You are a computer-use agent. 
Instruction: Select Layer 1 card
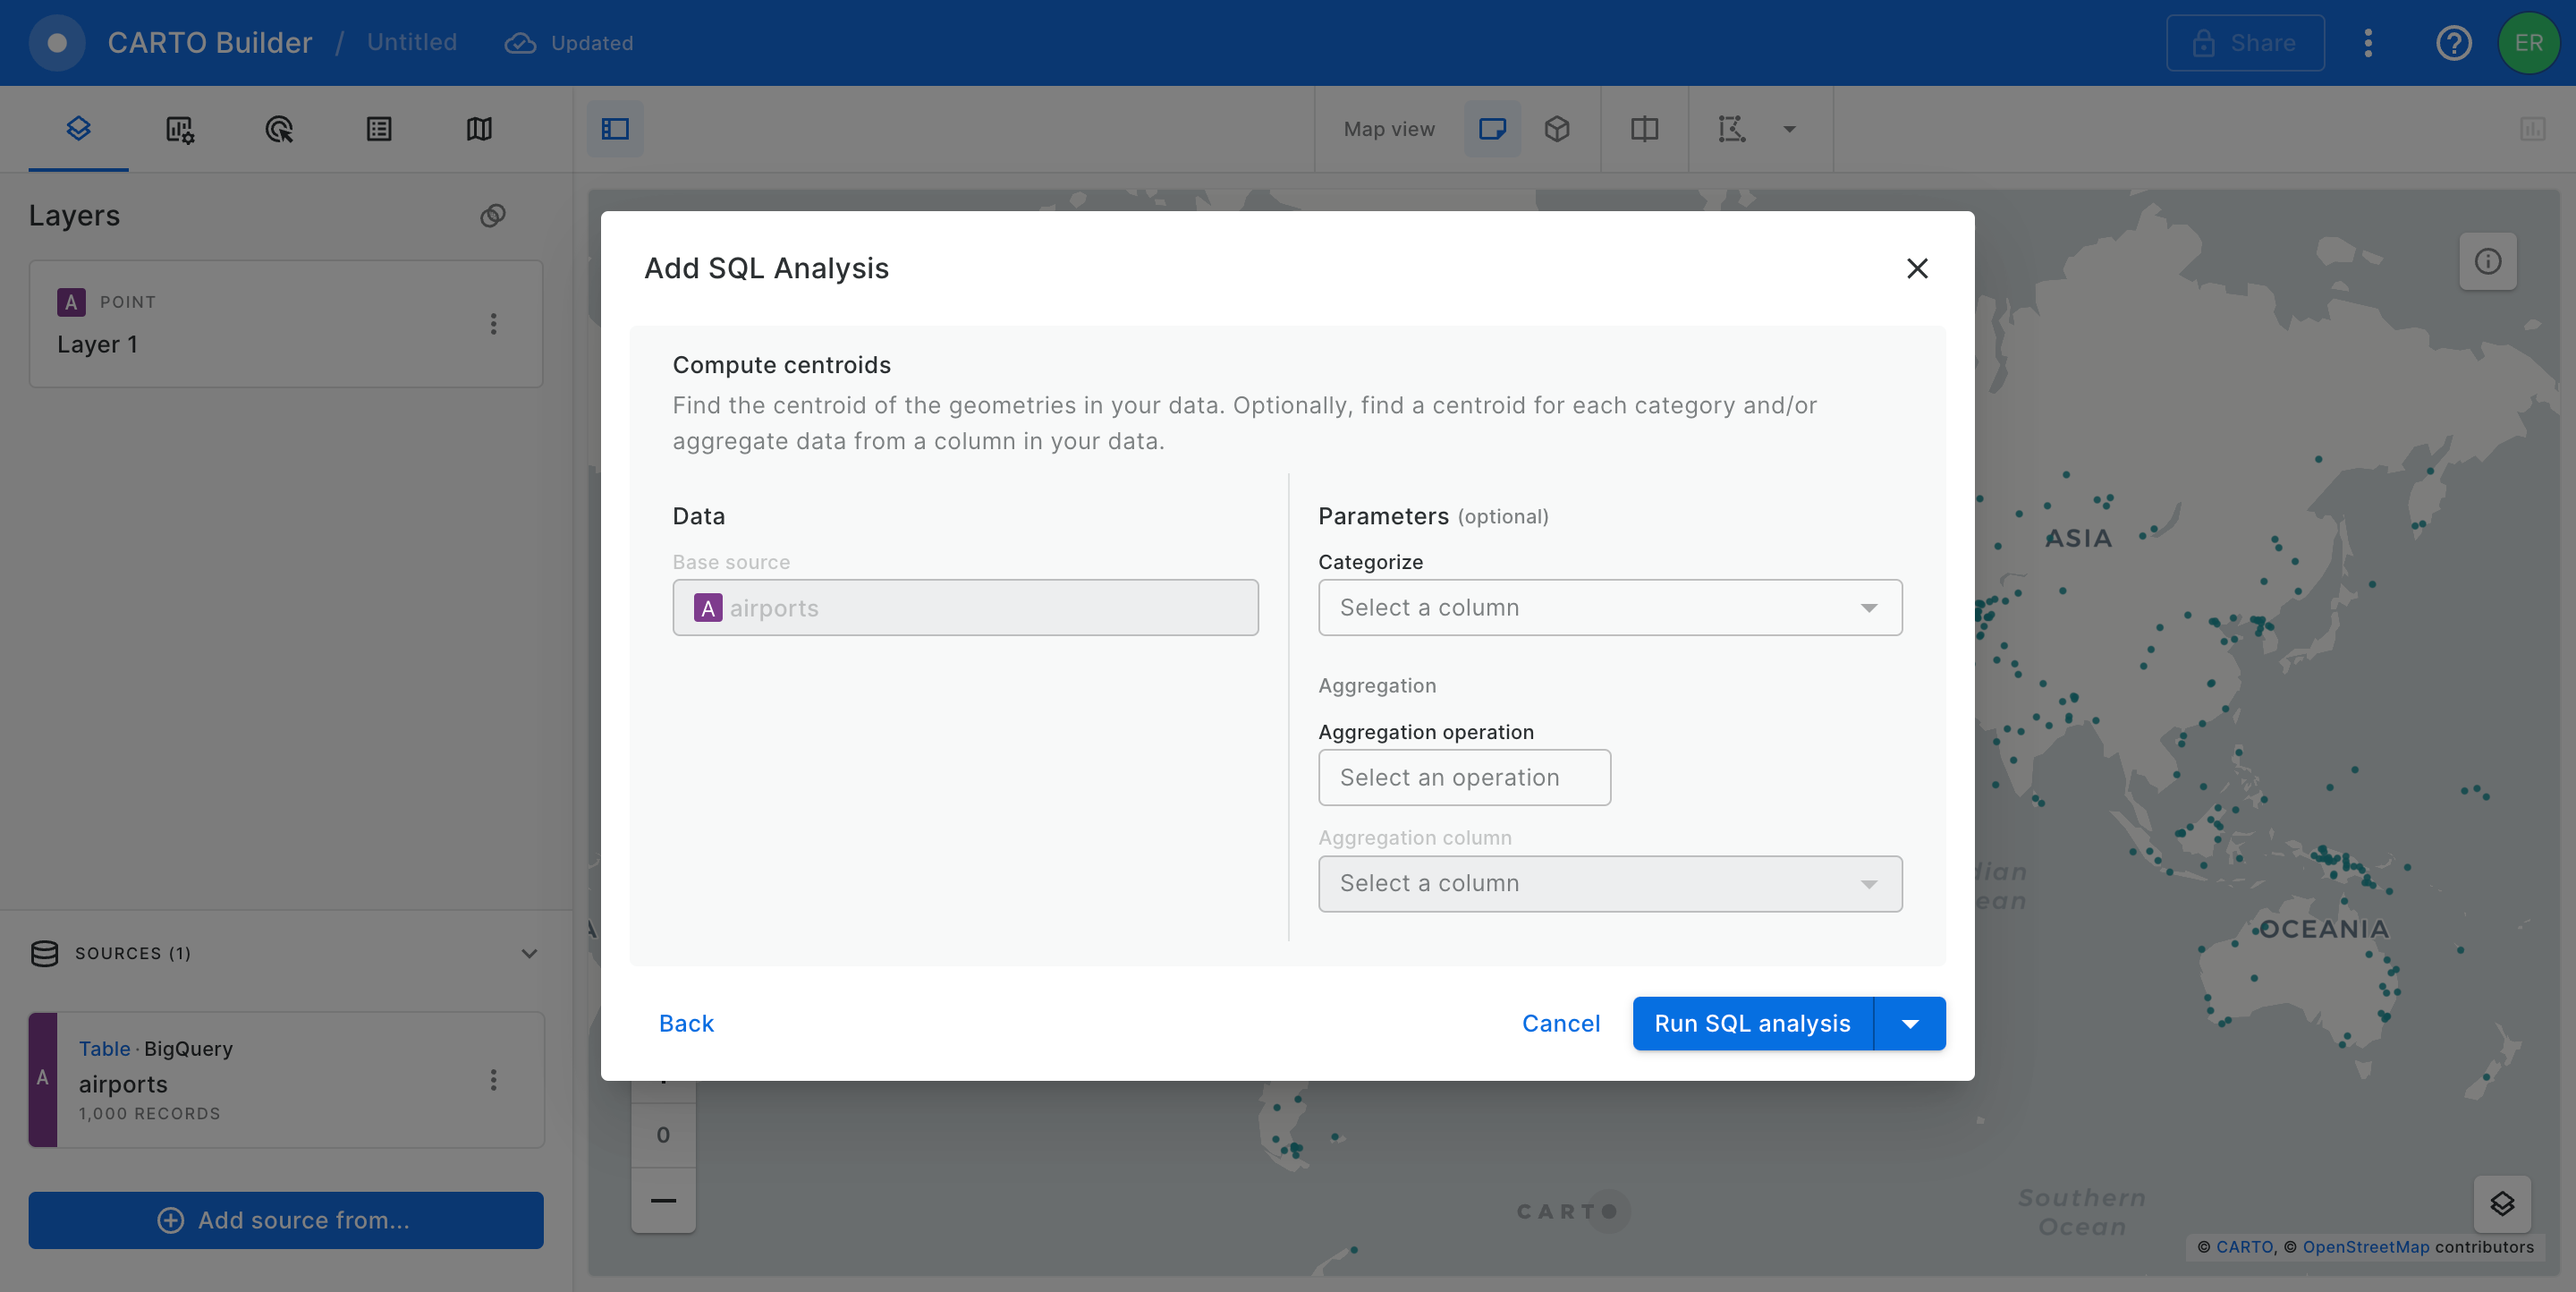286,324
